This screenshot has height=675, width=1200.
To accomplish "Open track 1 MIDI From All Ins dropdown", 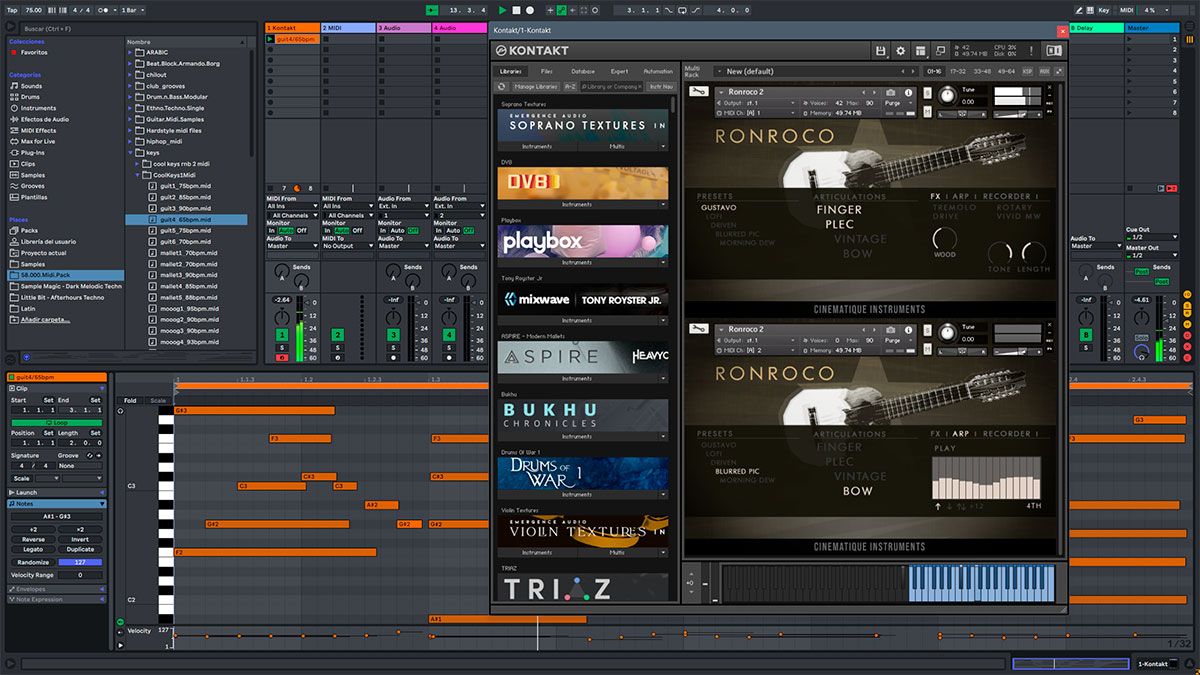I will coord(292,206).
